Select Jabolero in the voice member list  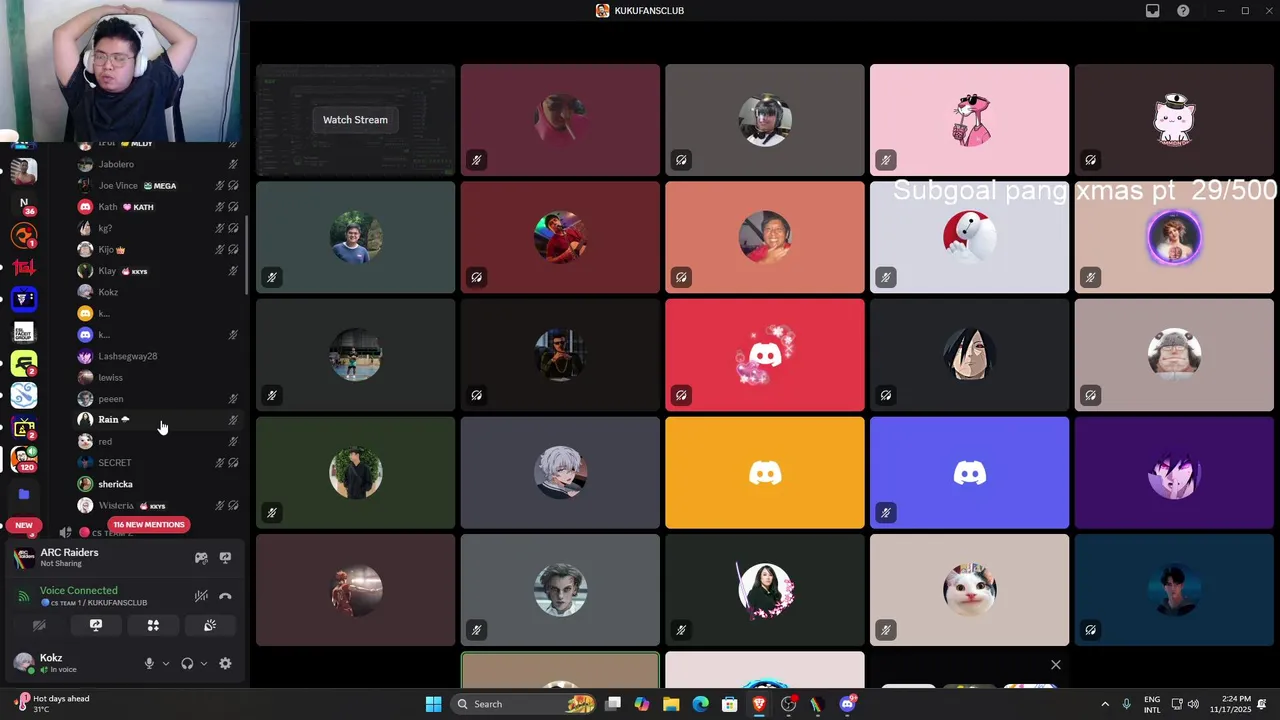pos(160,164)
